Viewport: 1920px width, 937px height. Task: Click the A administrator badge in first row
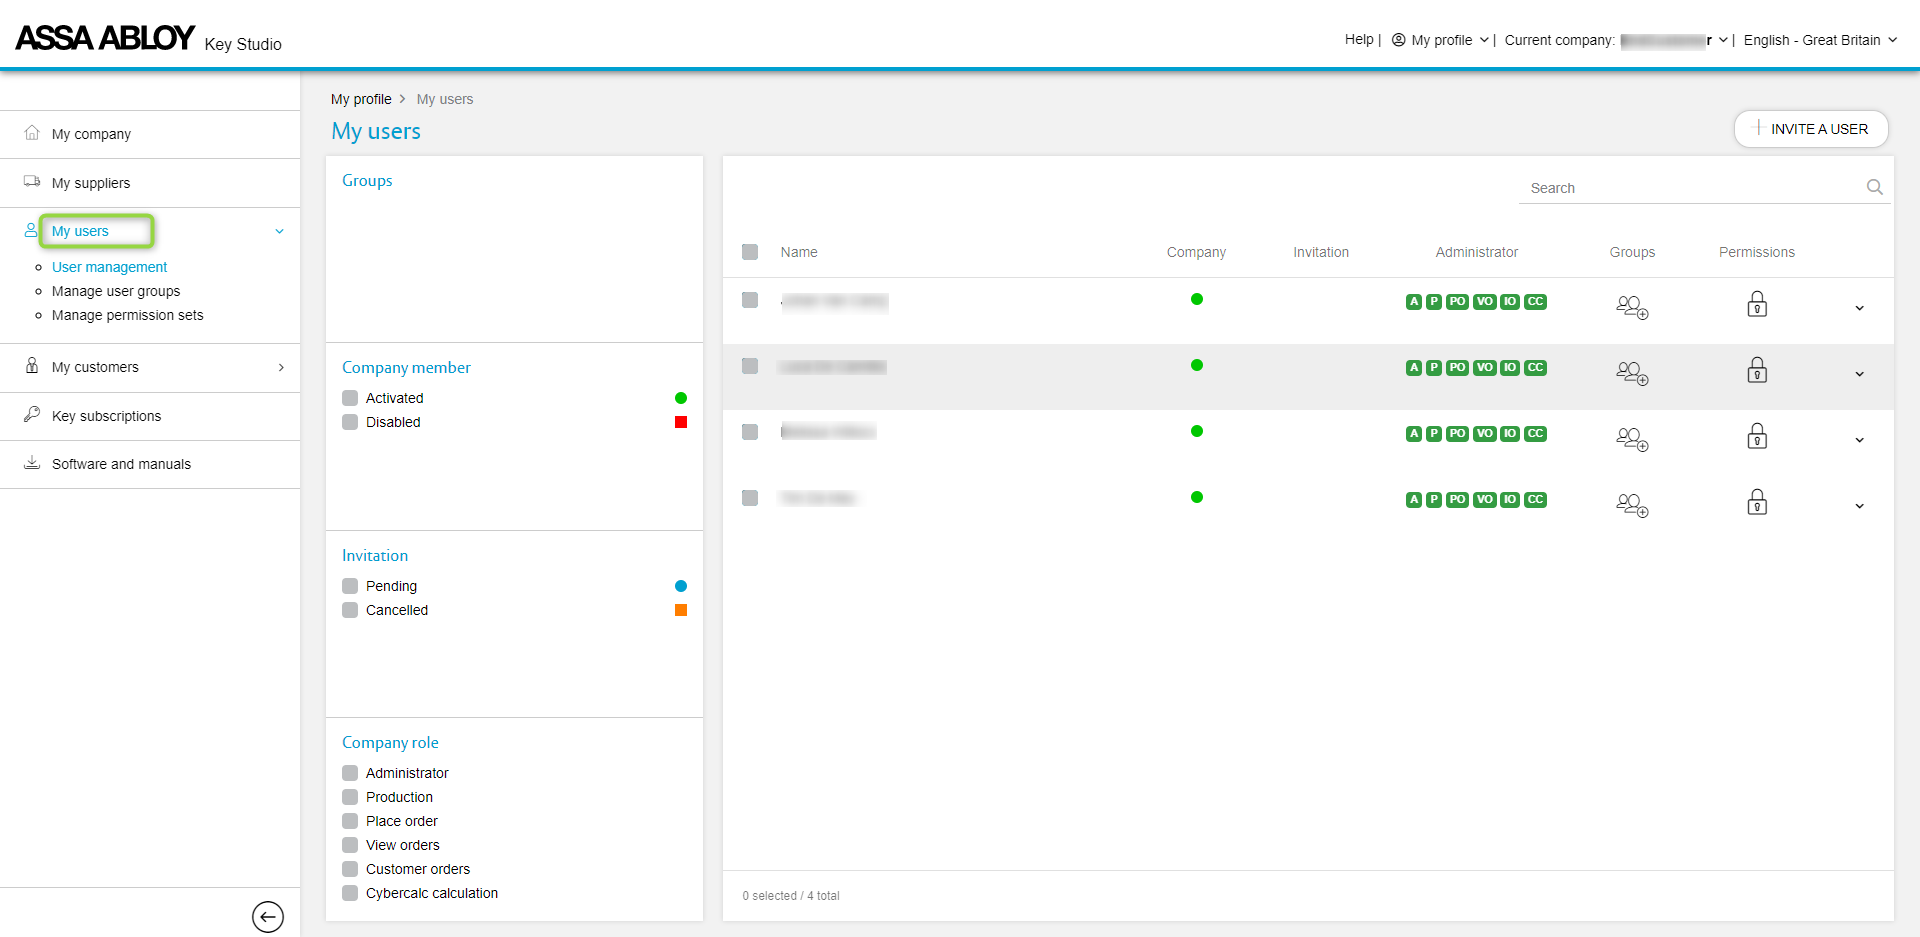coord(1413,302)
